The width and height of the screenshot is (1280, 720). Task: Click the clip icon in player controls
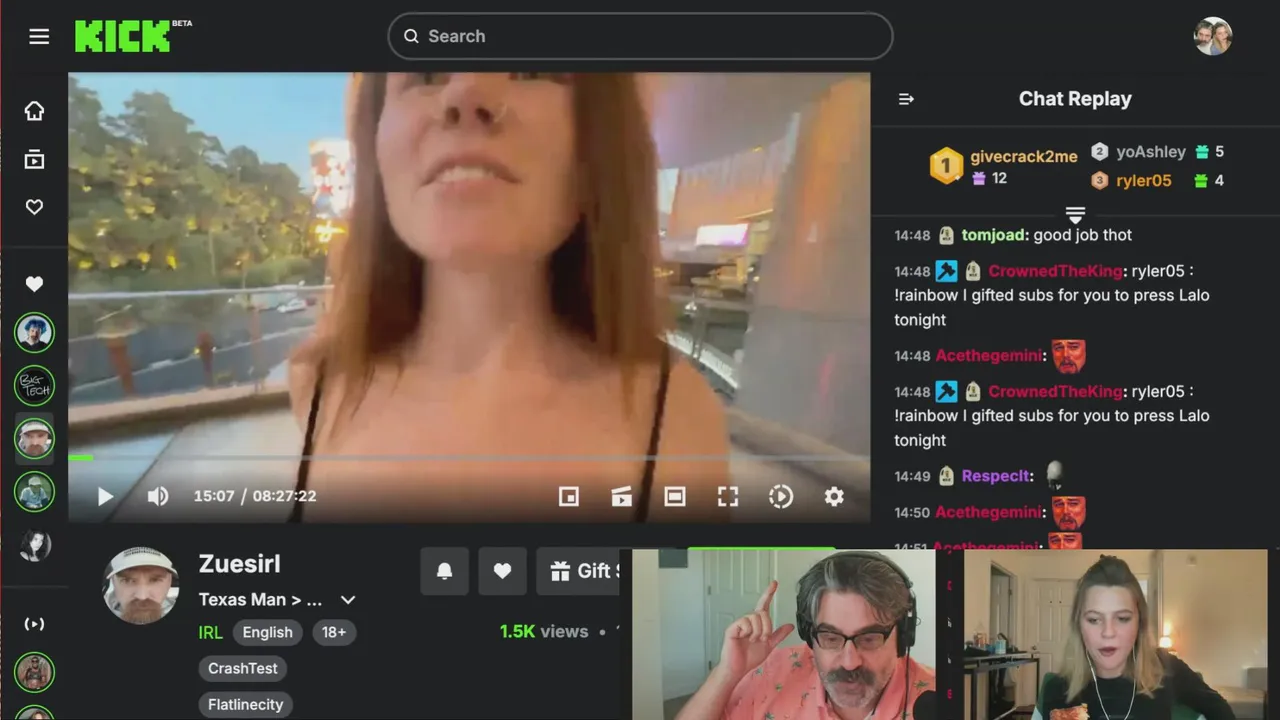coord(622,496)
